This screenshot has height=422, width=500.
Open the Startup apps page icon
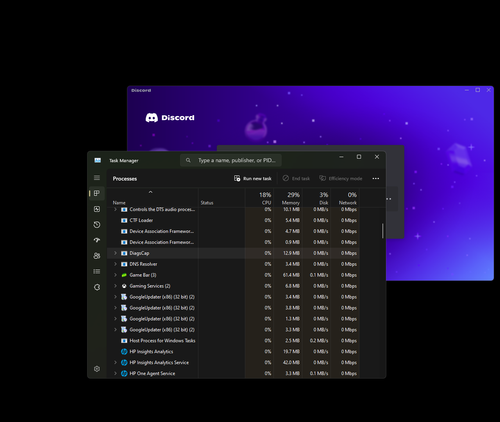(x=97, y=240)
